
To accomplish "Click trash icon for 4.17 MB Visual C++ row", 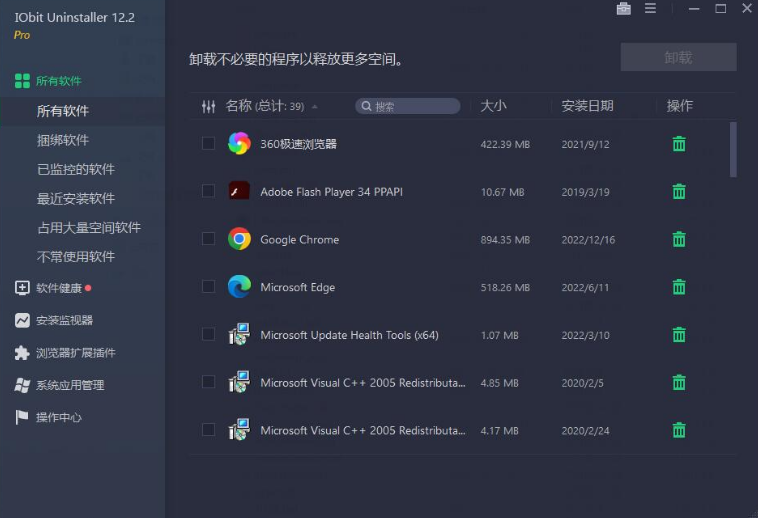I will (x=679, y=430).
